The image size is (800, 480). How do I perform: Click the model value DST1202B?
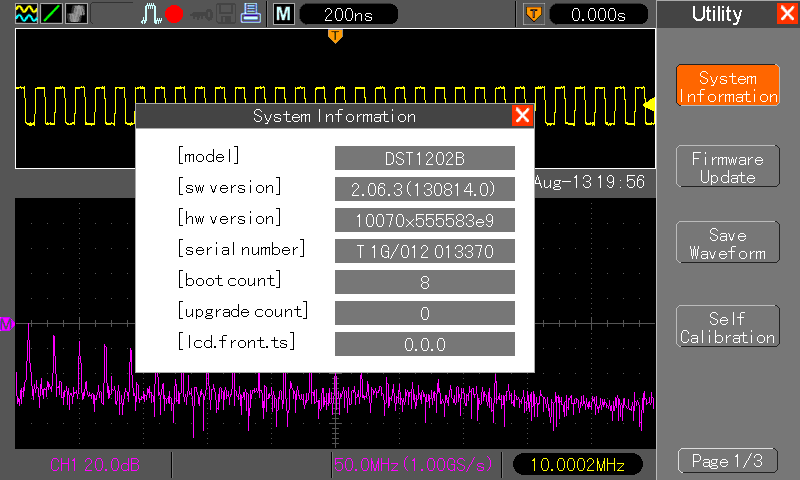point(424,158)
